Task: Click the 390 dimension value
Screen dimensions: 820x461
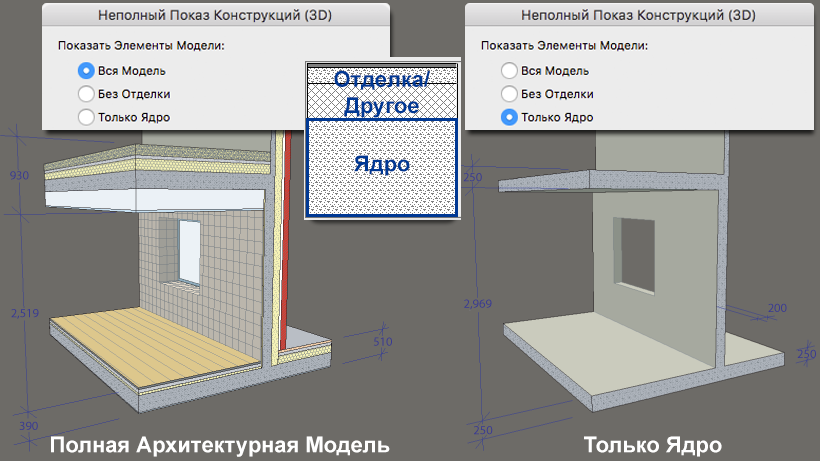Action: 29,426
